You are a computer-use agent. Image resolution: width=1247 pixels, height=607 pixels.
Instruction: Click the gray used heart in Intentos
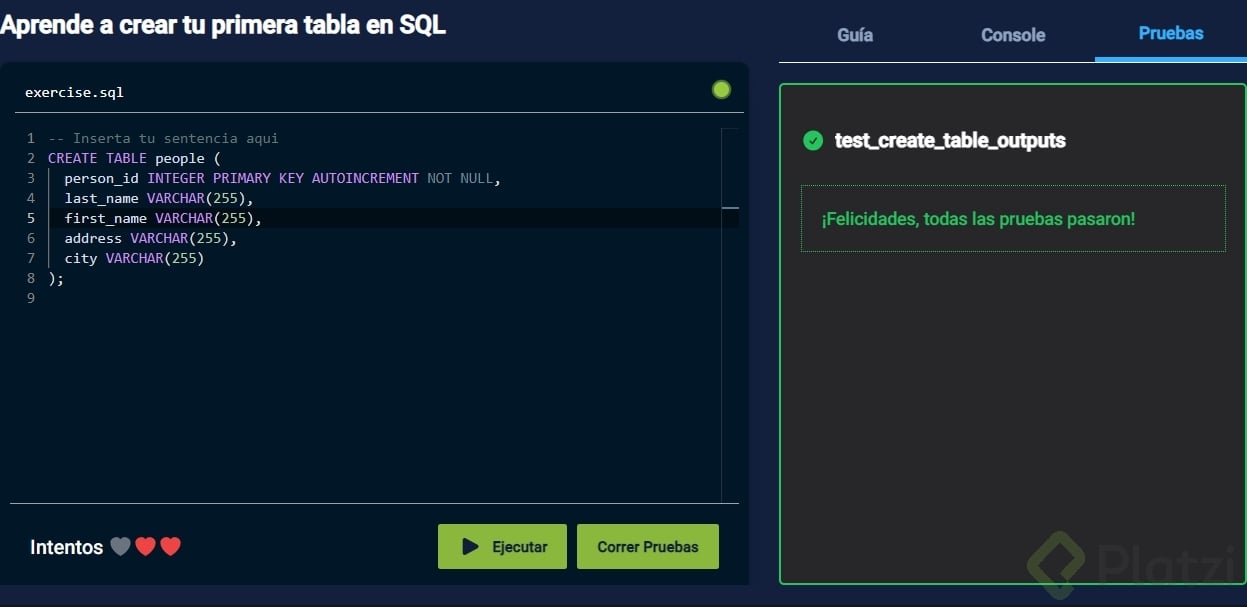point(120,547)
